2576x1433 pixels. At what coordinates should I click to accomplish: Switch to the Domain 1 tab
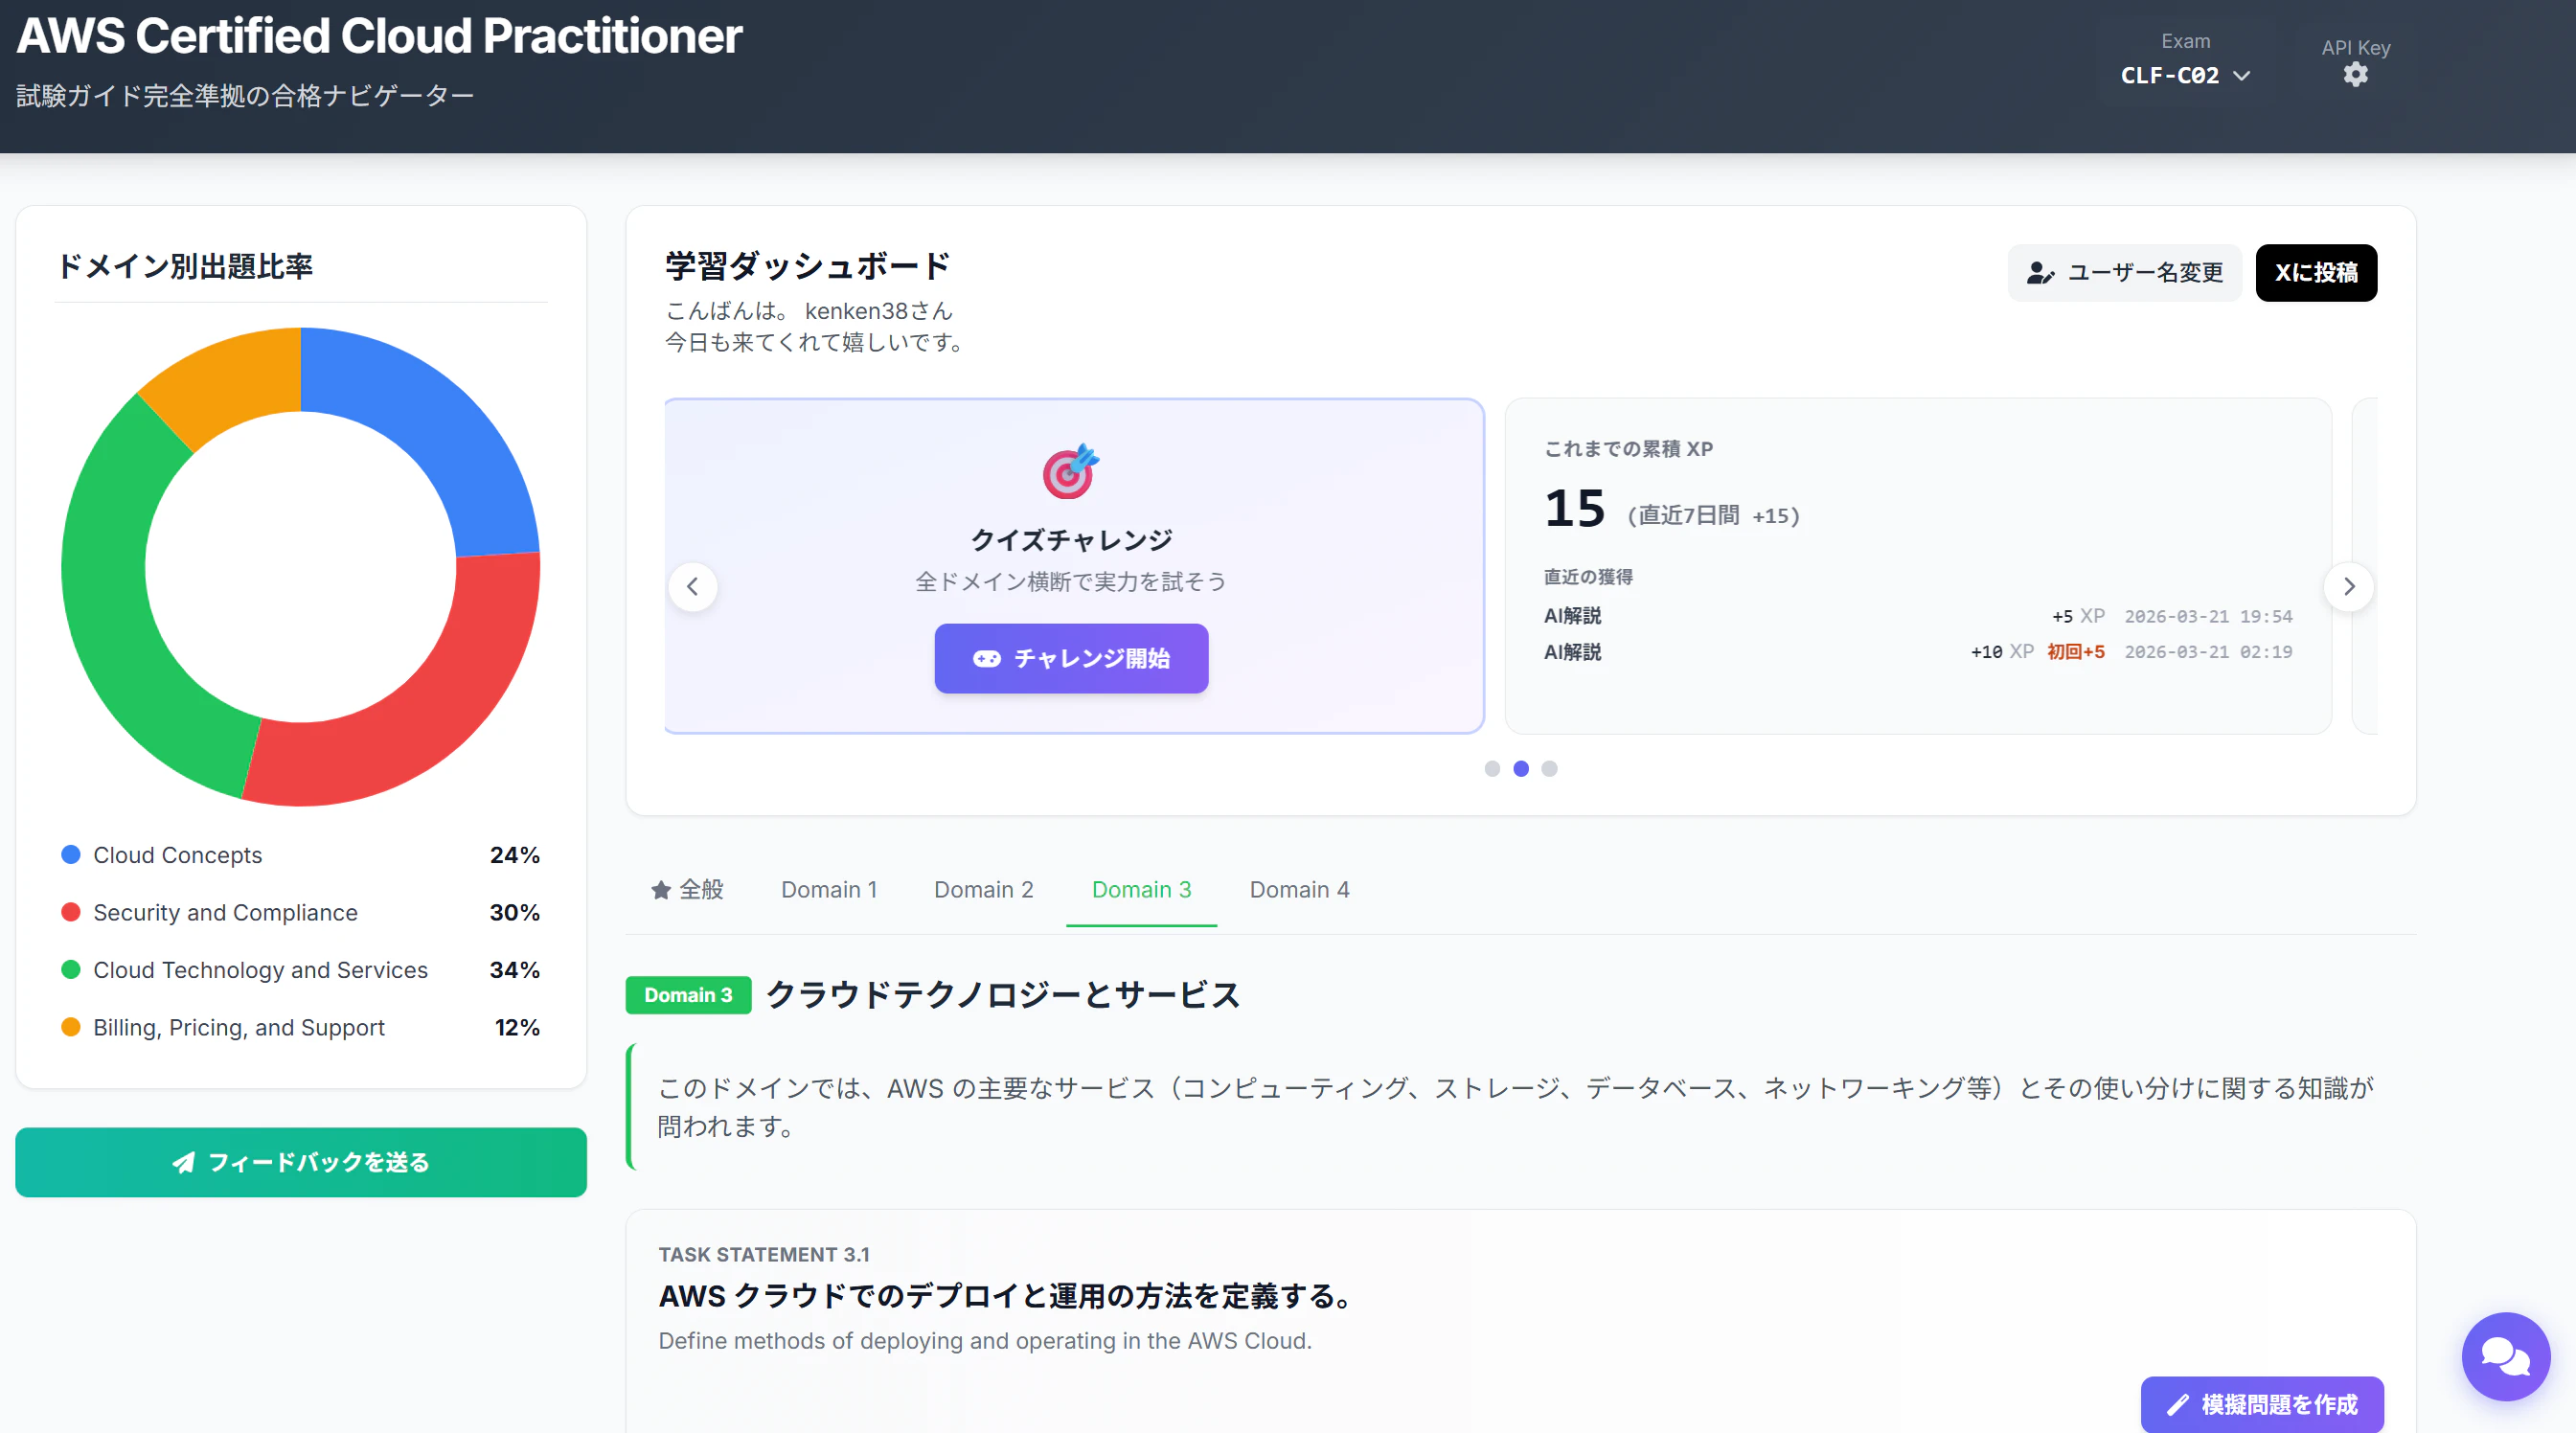pos(829,890)
